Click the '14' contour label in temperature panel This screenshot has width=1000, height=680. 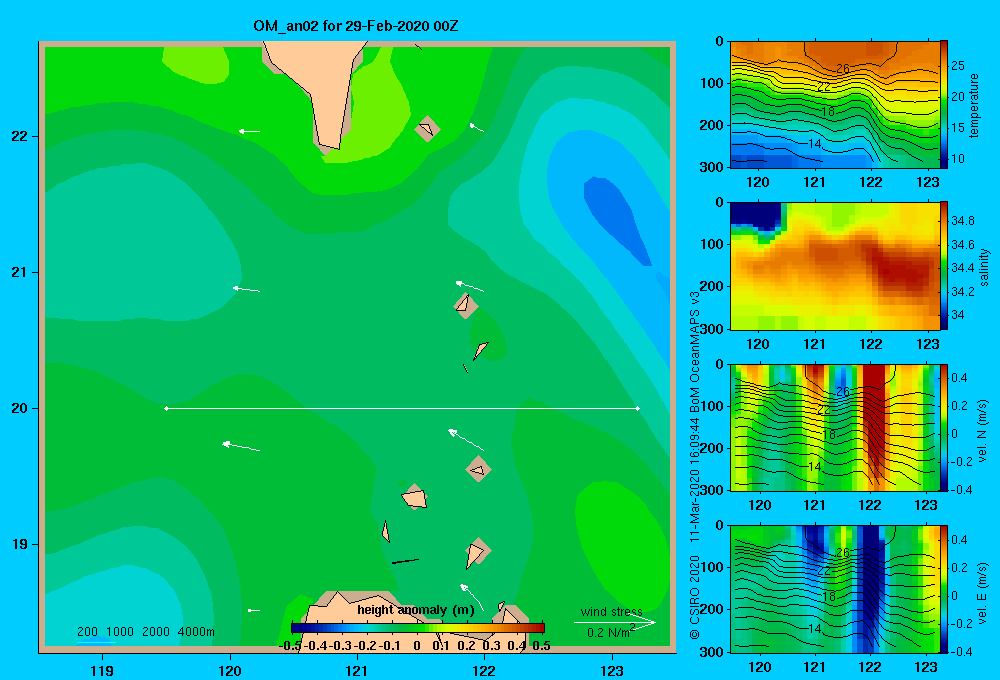(814, 144)
